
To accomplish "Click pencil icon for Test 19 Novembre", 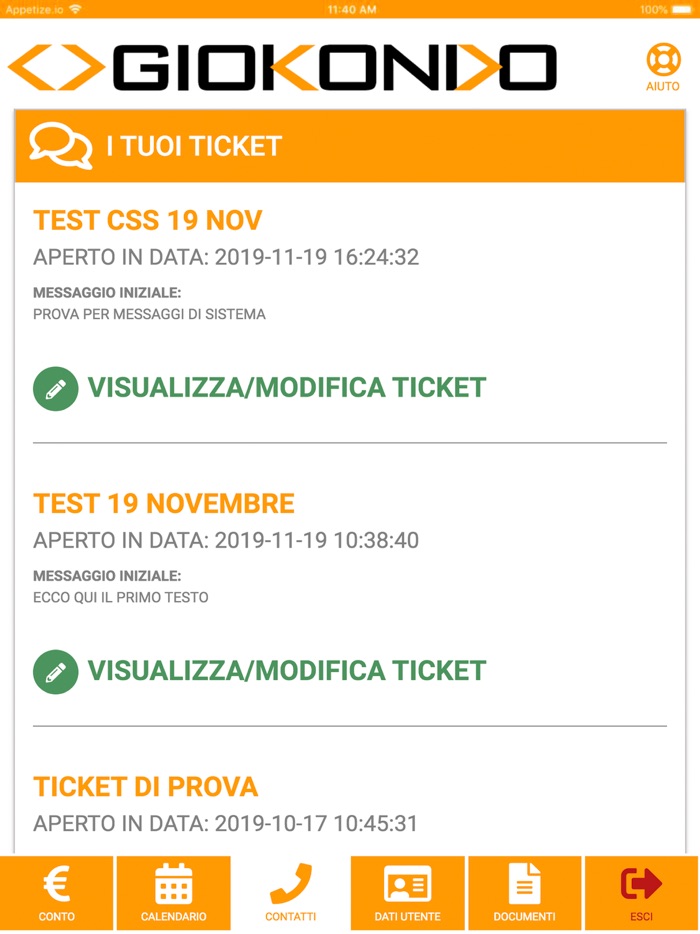I will (56, 671).
